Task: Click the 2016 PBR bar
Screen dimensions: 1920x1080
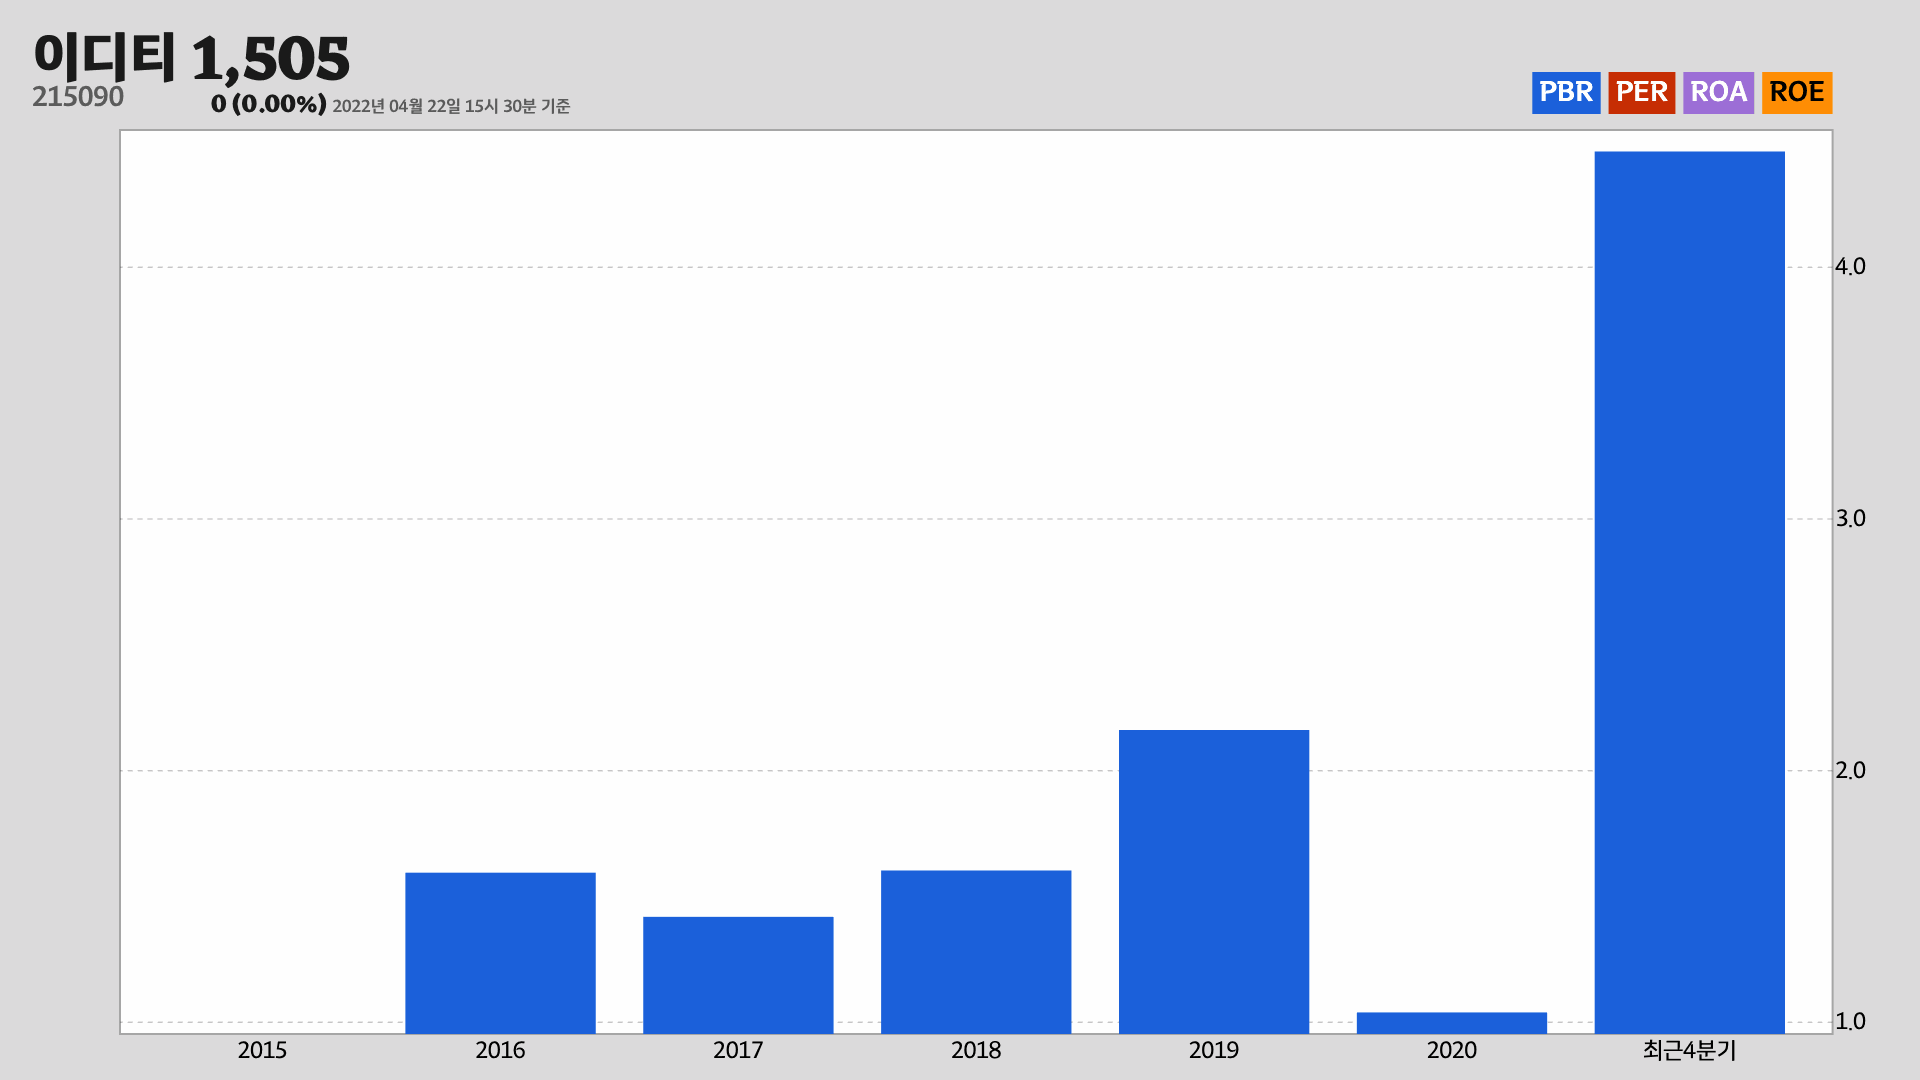Action: (x=500, y=953)
